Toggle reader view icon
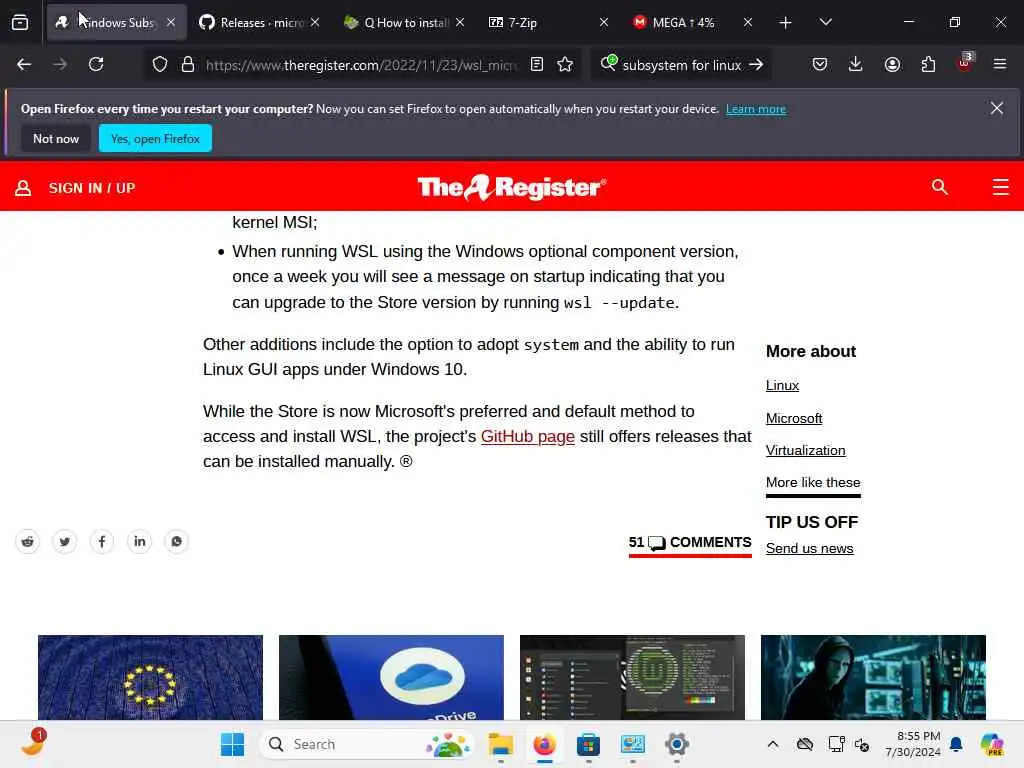The width and height of the screenshot is (1024, 768). 537,64
